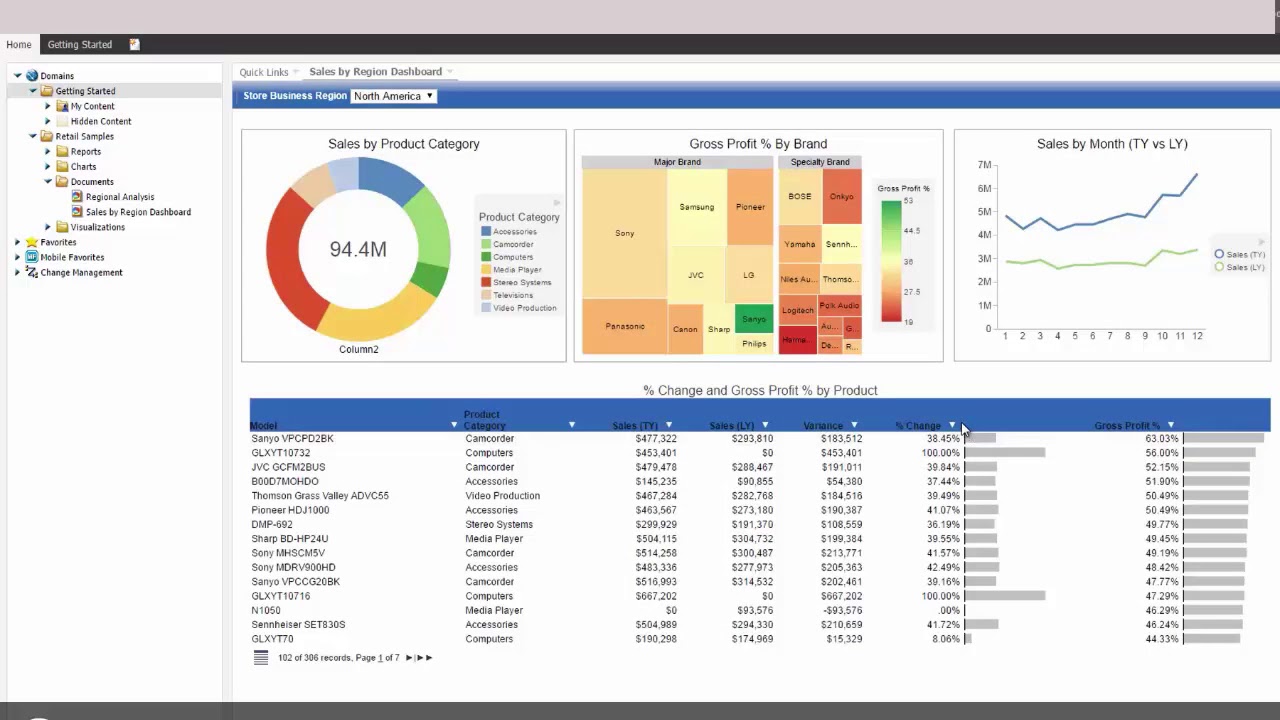This screenshot has height=720, width=1280.
Task: Click the Reports folder icon
Action: (62, 152)
